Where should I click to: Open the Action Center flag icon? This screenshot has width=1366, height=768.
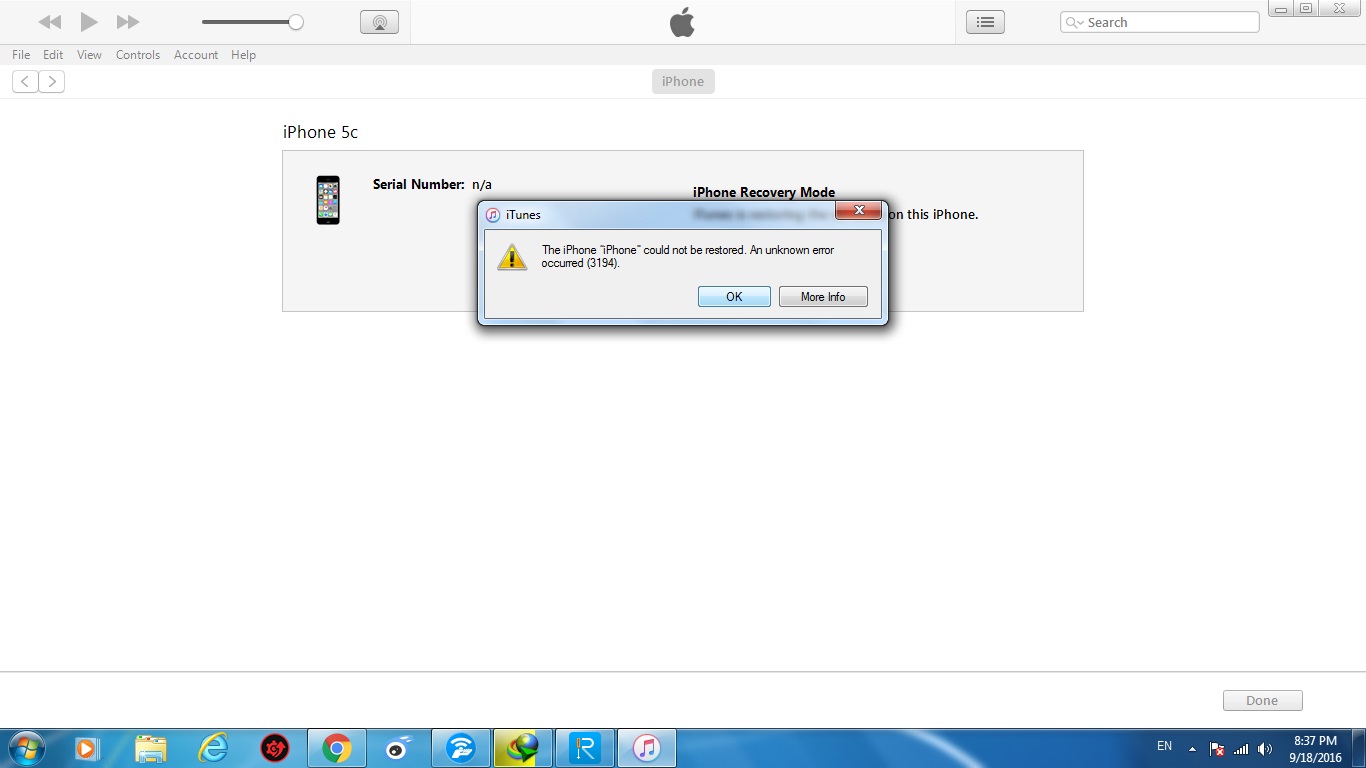[1217, 749]
